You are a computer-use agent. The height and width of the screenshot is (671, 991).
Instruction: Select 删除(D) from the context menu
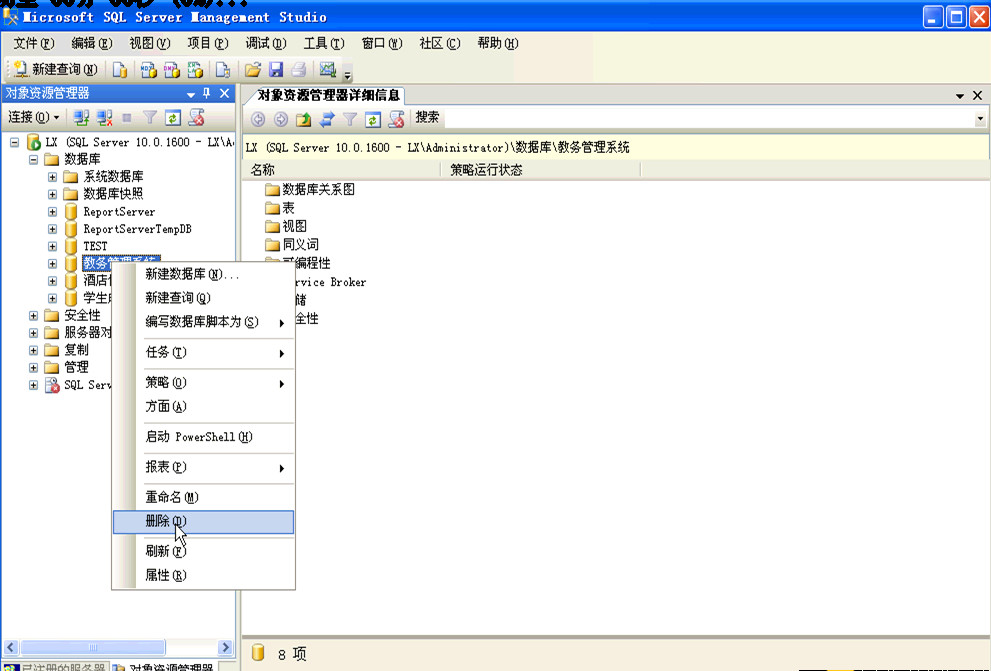point(203,522)
